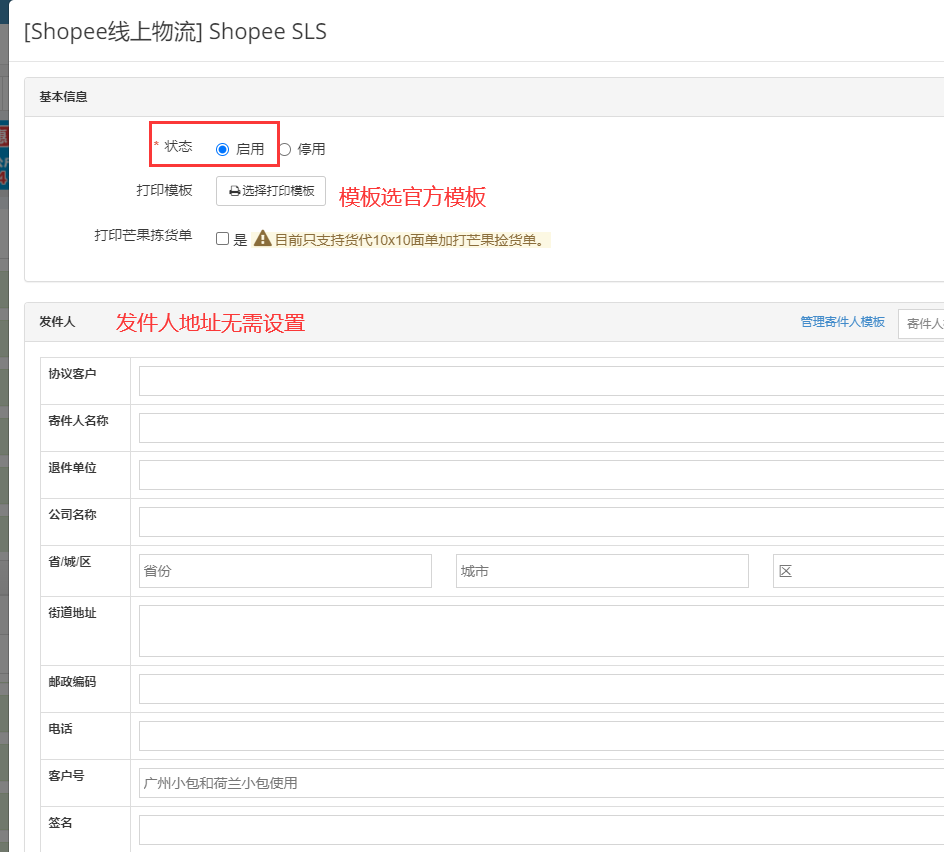Select the 启用 status radio button
Viewport: 944px width, 852px height.
(222, 149)
